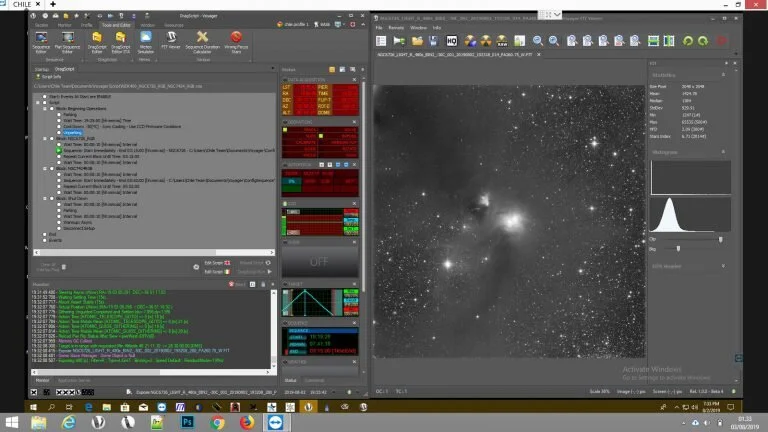Collapse the Block Shut Down node
The image size is (768, 432).
click(45, 198)
